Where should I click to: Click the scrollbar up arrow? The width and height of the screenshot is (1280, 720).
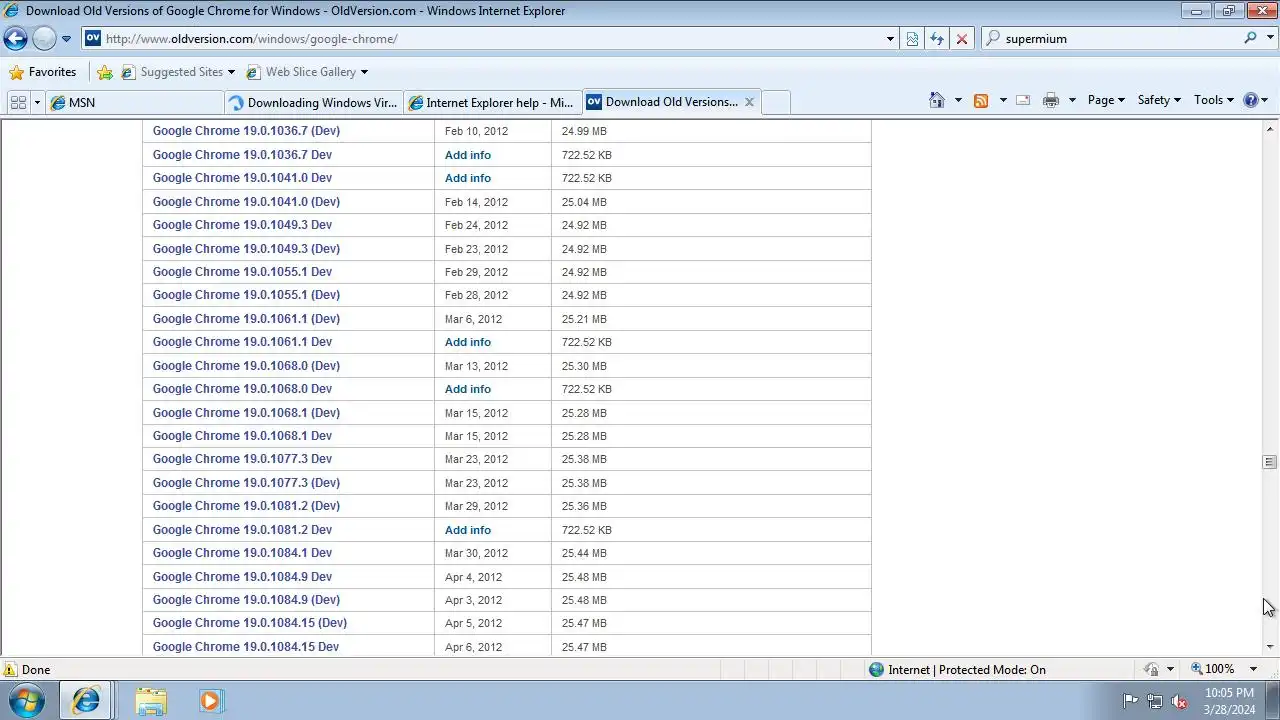coord(1270,127)
